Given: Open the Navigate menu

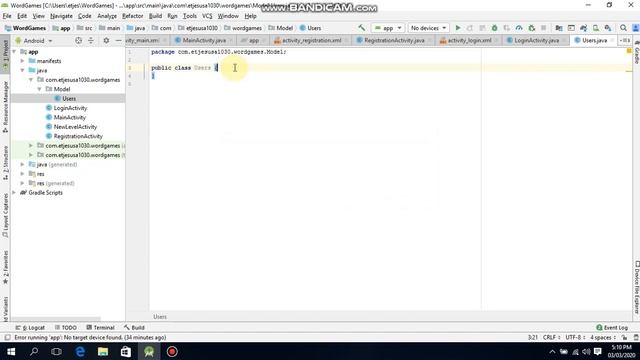Looking at the screenshot, I should (61, 16).
